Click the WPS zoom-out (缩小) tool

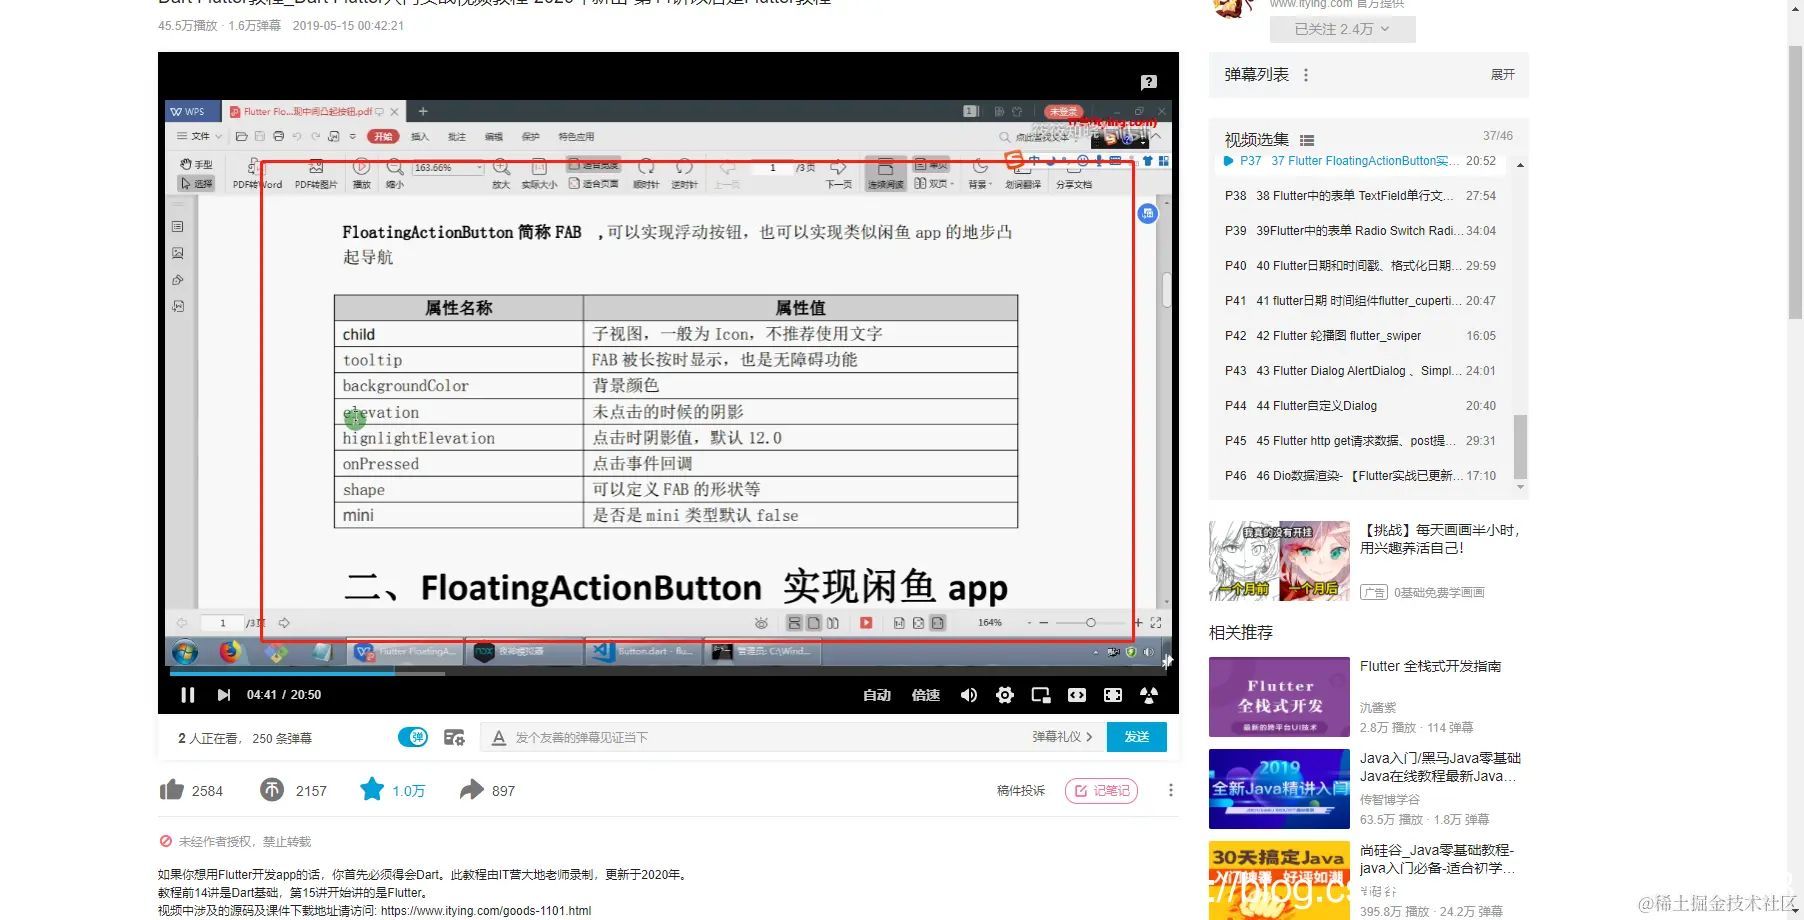(x=395, y=173)
